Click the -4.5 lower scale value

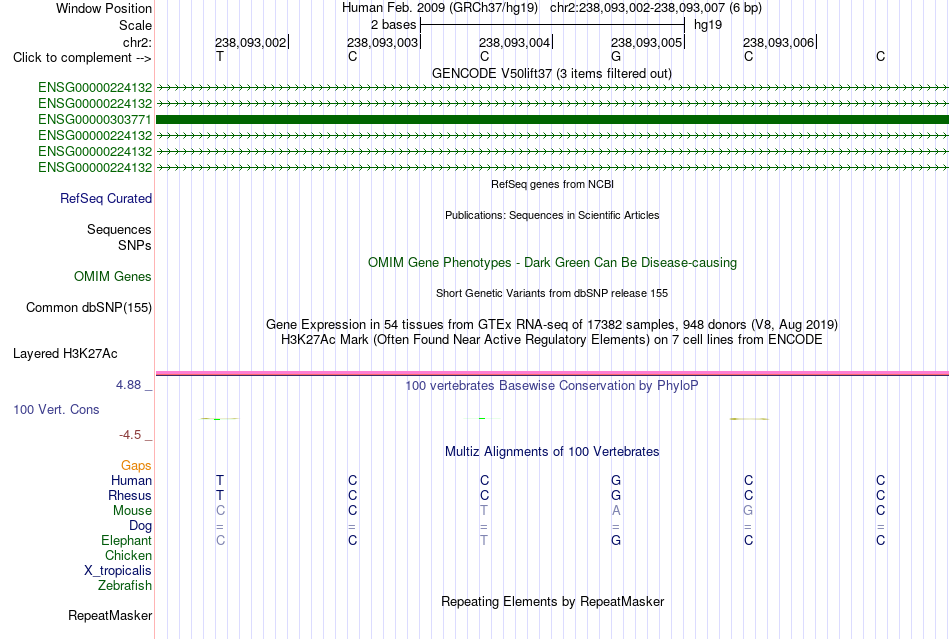point(130,435)
